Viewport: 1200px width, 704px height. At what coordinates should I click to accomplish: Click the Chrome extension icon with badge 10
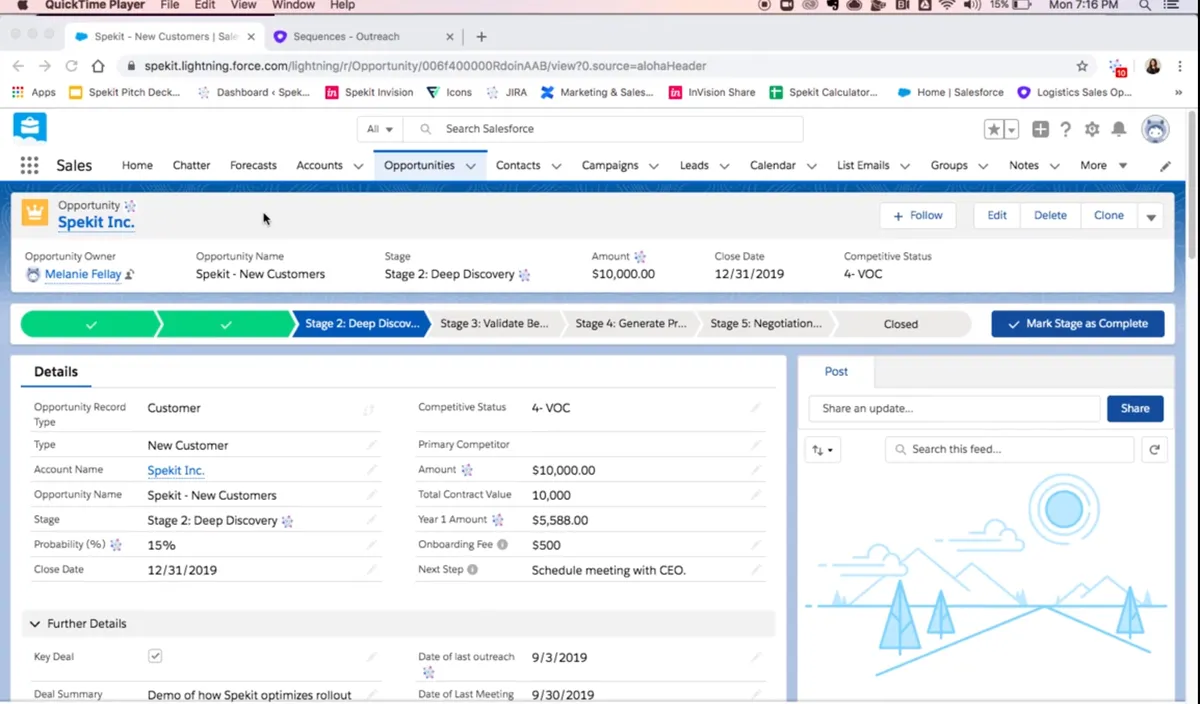pos(1117,67)
